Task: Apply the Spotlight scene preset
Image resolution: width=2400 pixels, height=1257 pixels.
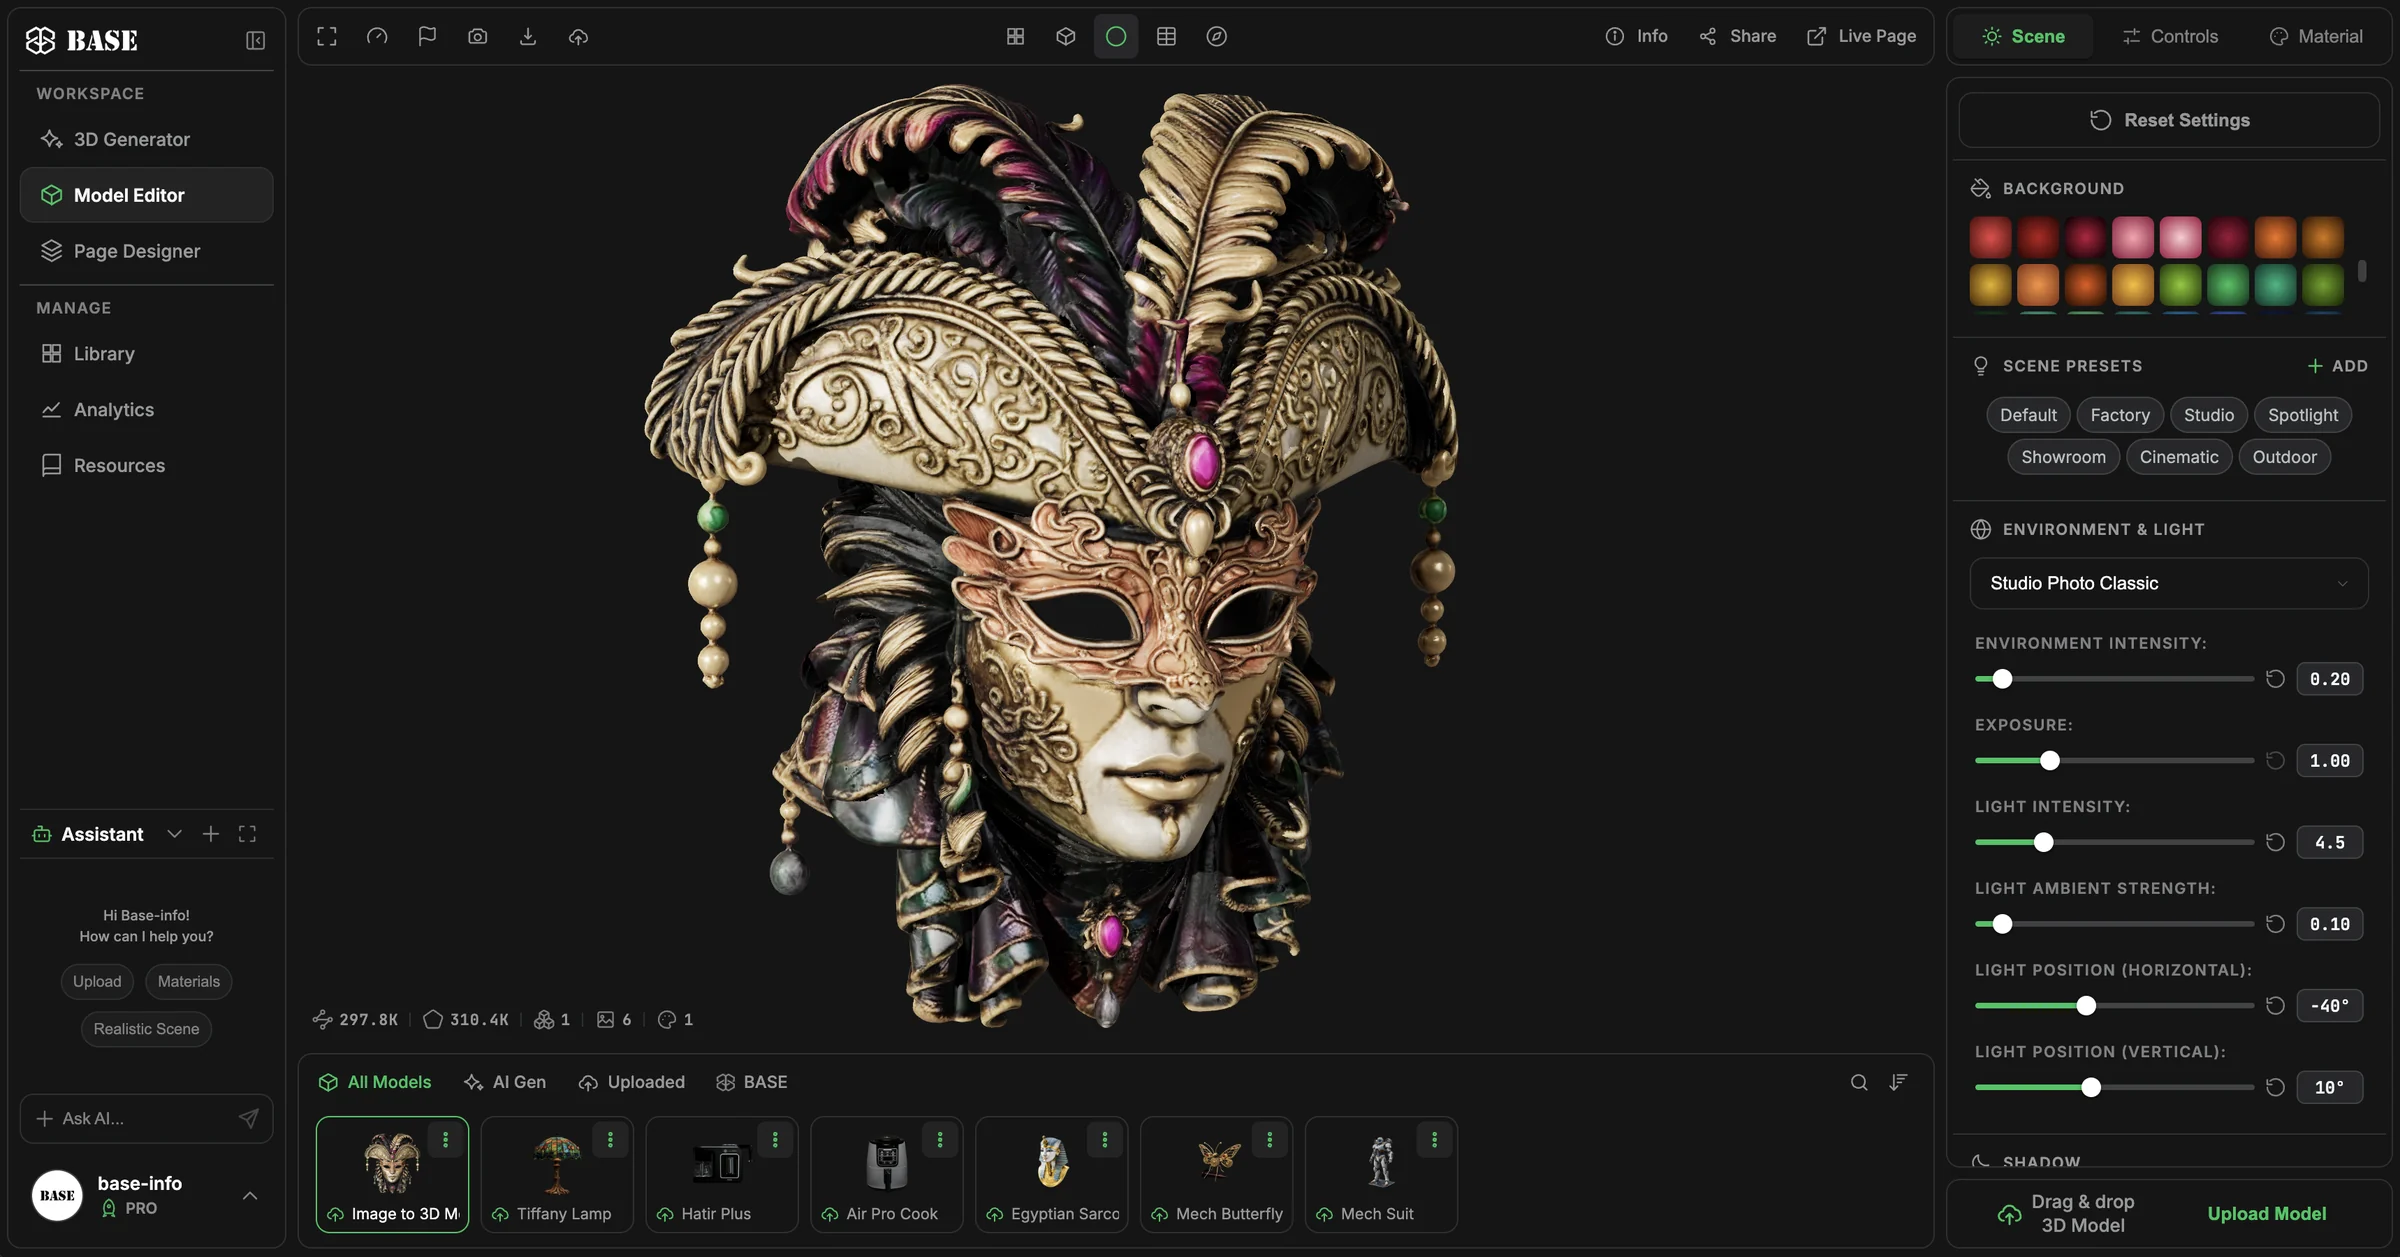Action: (x=2302, y=415)
